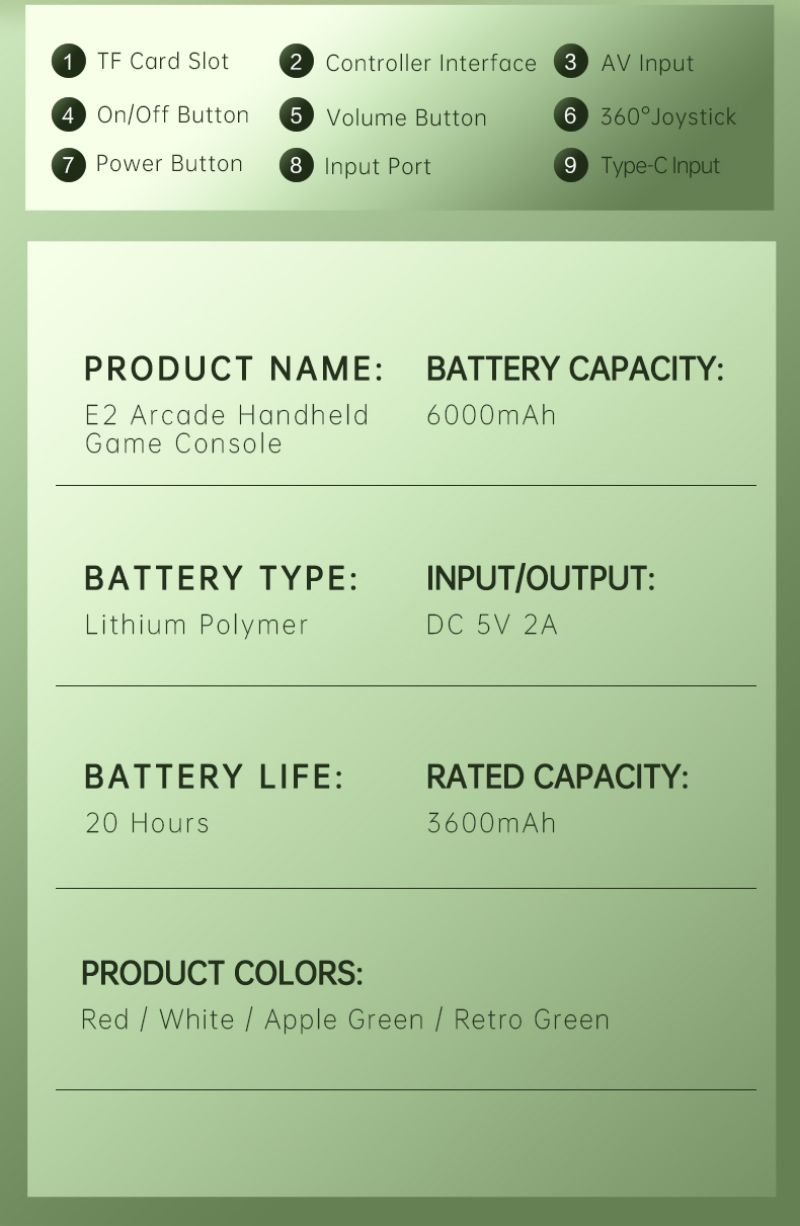This screenshot has width=800, height=1226.
Task: Click the Type-C Input label
Action: pos(660,166)
